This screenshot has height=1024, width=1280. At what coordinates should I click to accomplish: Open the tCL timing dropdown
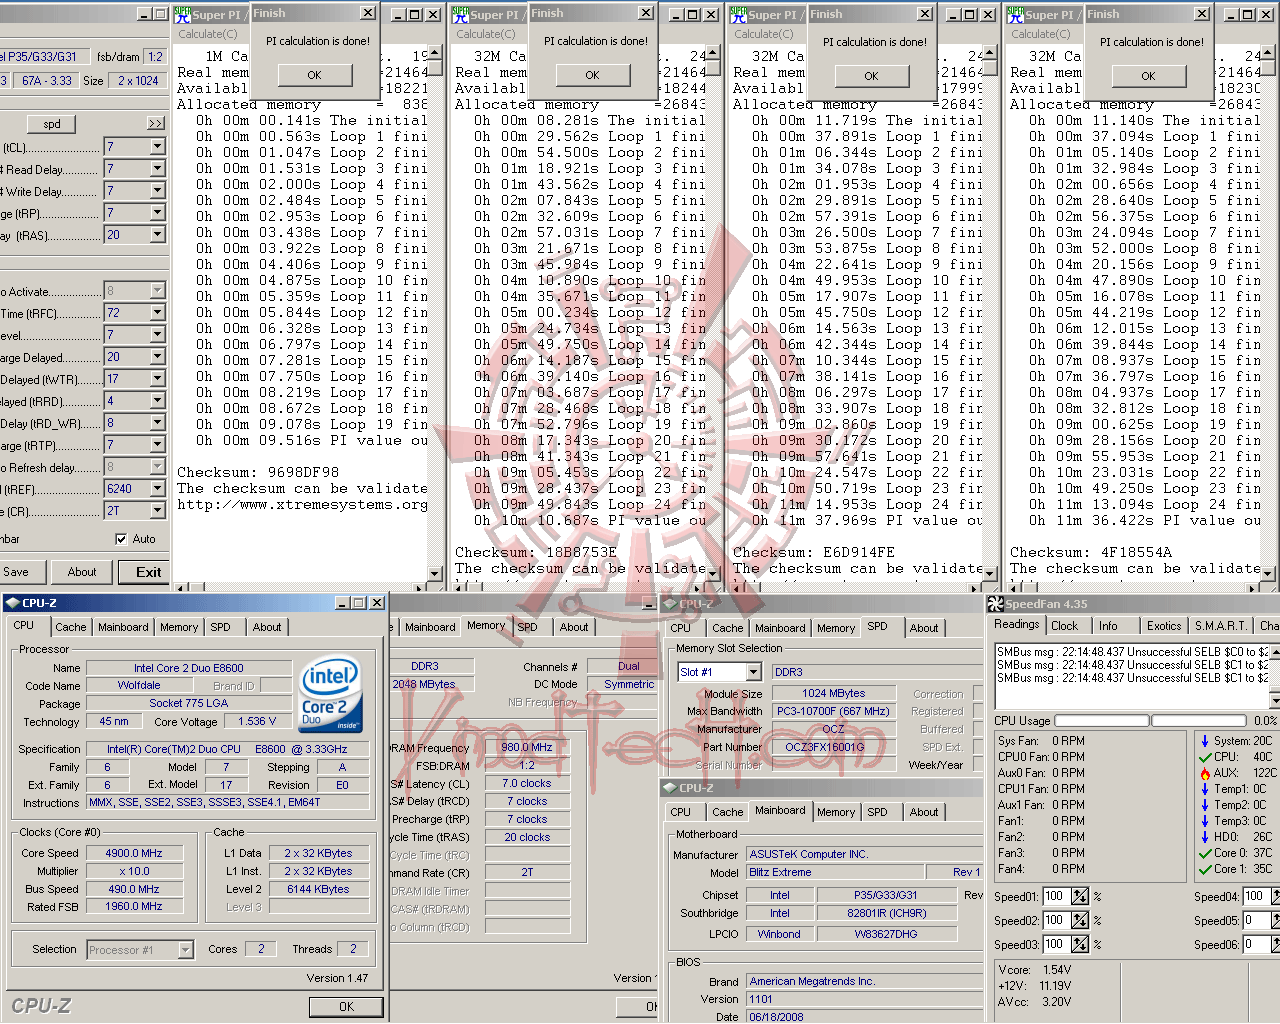tap(157, 147)
